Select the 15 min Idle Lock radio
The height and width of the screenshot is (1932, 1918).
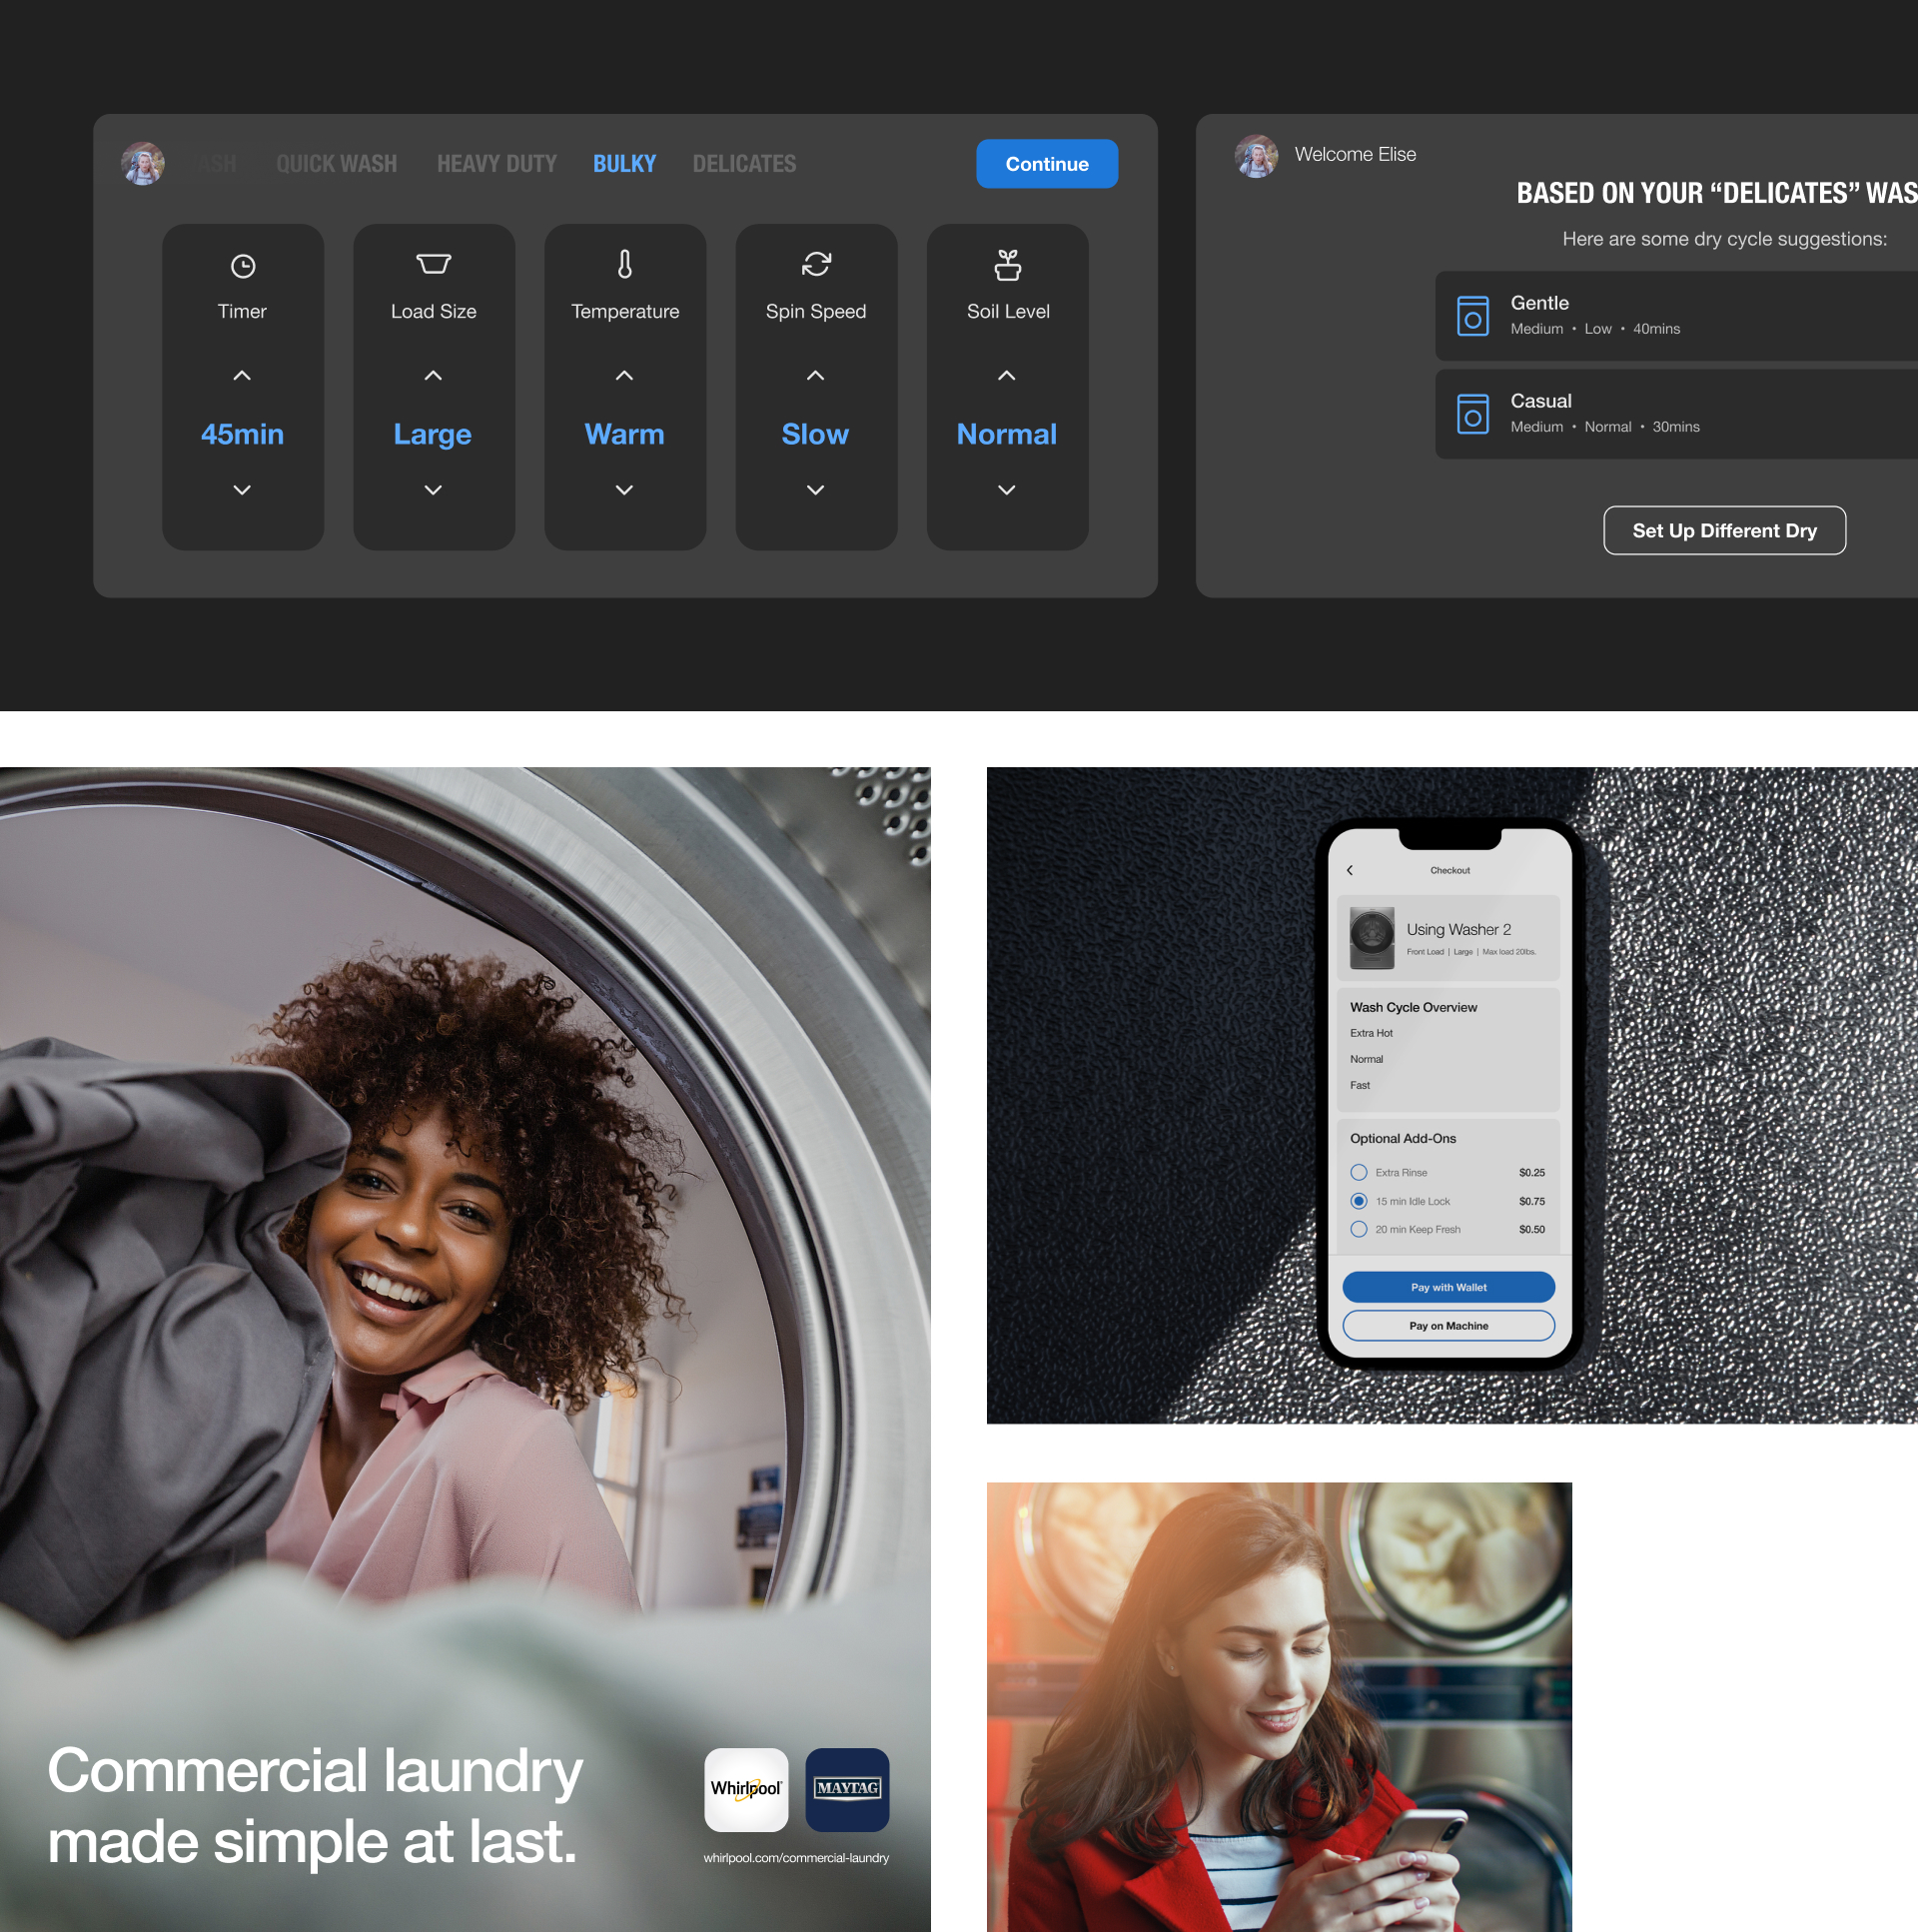coord(1358,1200)
